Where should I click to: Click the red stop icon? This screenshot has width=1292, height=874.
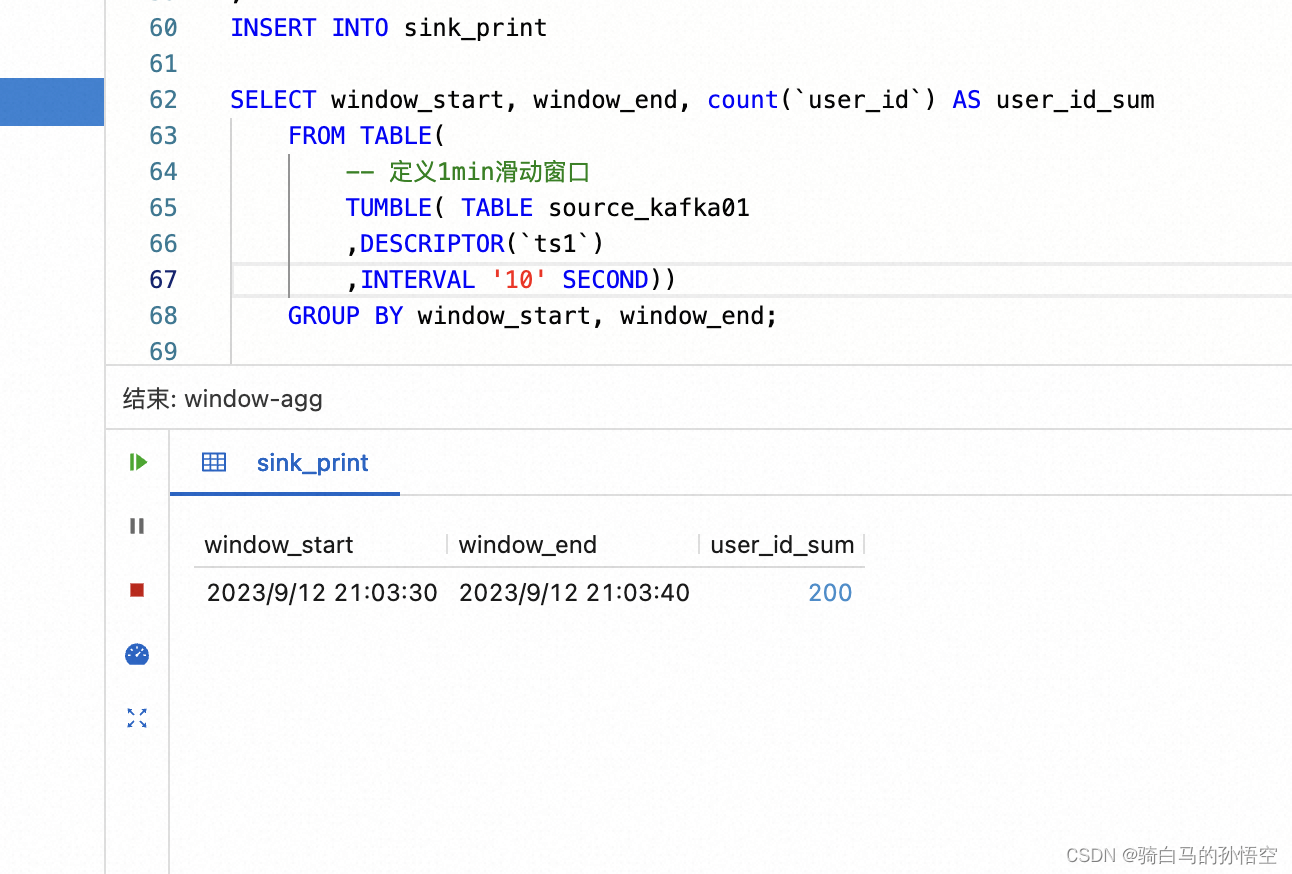[137, 590]
